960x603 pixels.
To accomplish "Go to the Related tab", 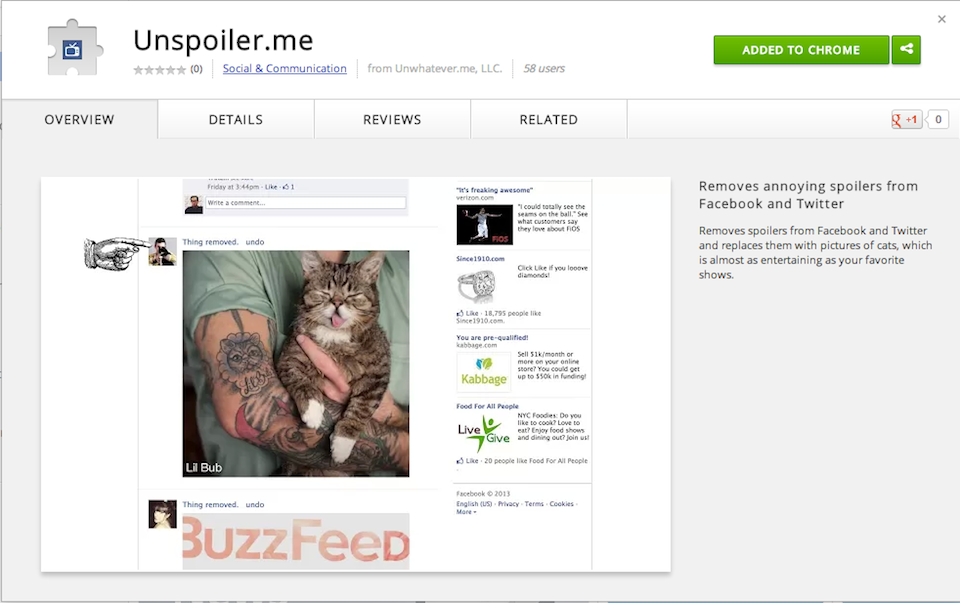I will (x=549, y=119).
